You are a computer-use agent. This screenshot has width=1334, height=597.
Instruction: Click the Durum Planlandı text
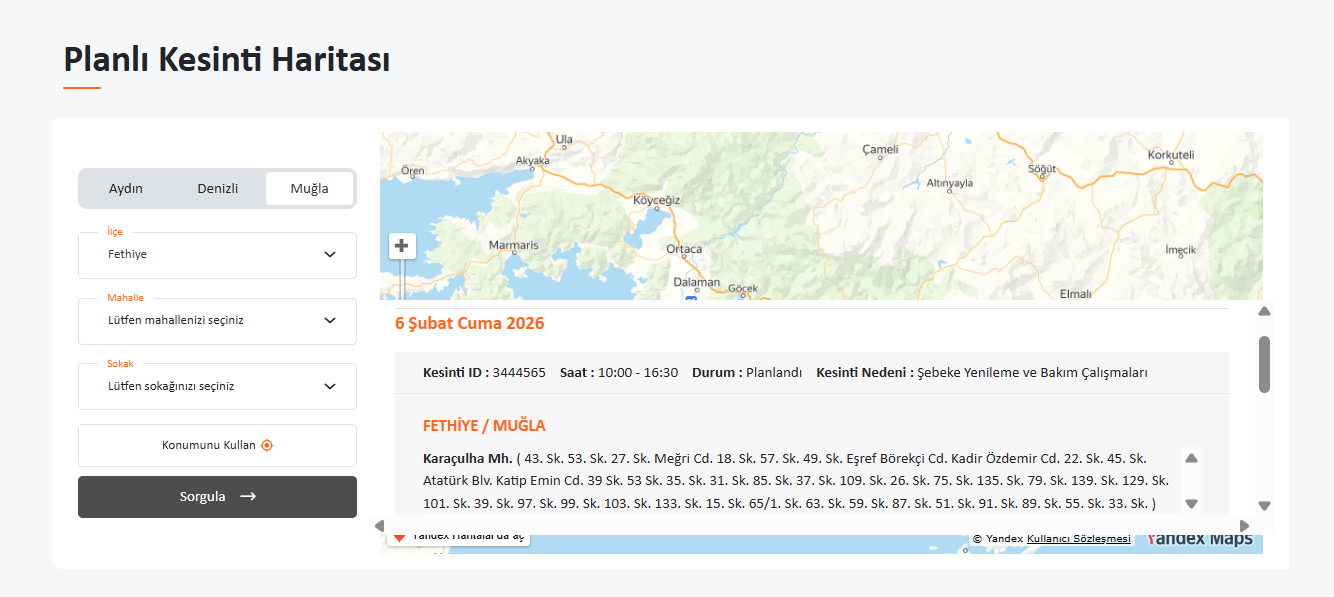point(747,373)
